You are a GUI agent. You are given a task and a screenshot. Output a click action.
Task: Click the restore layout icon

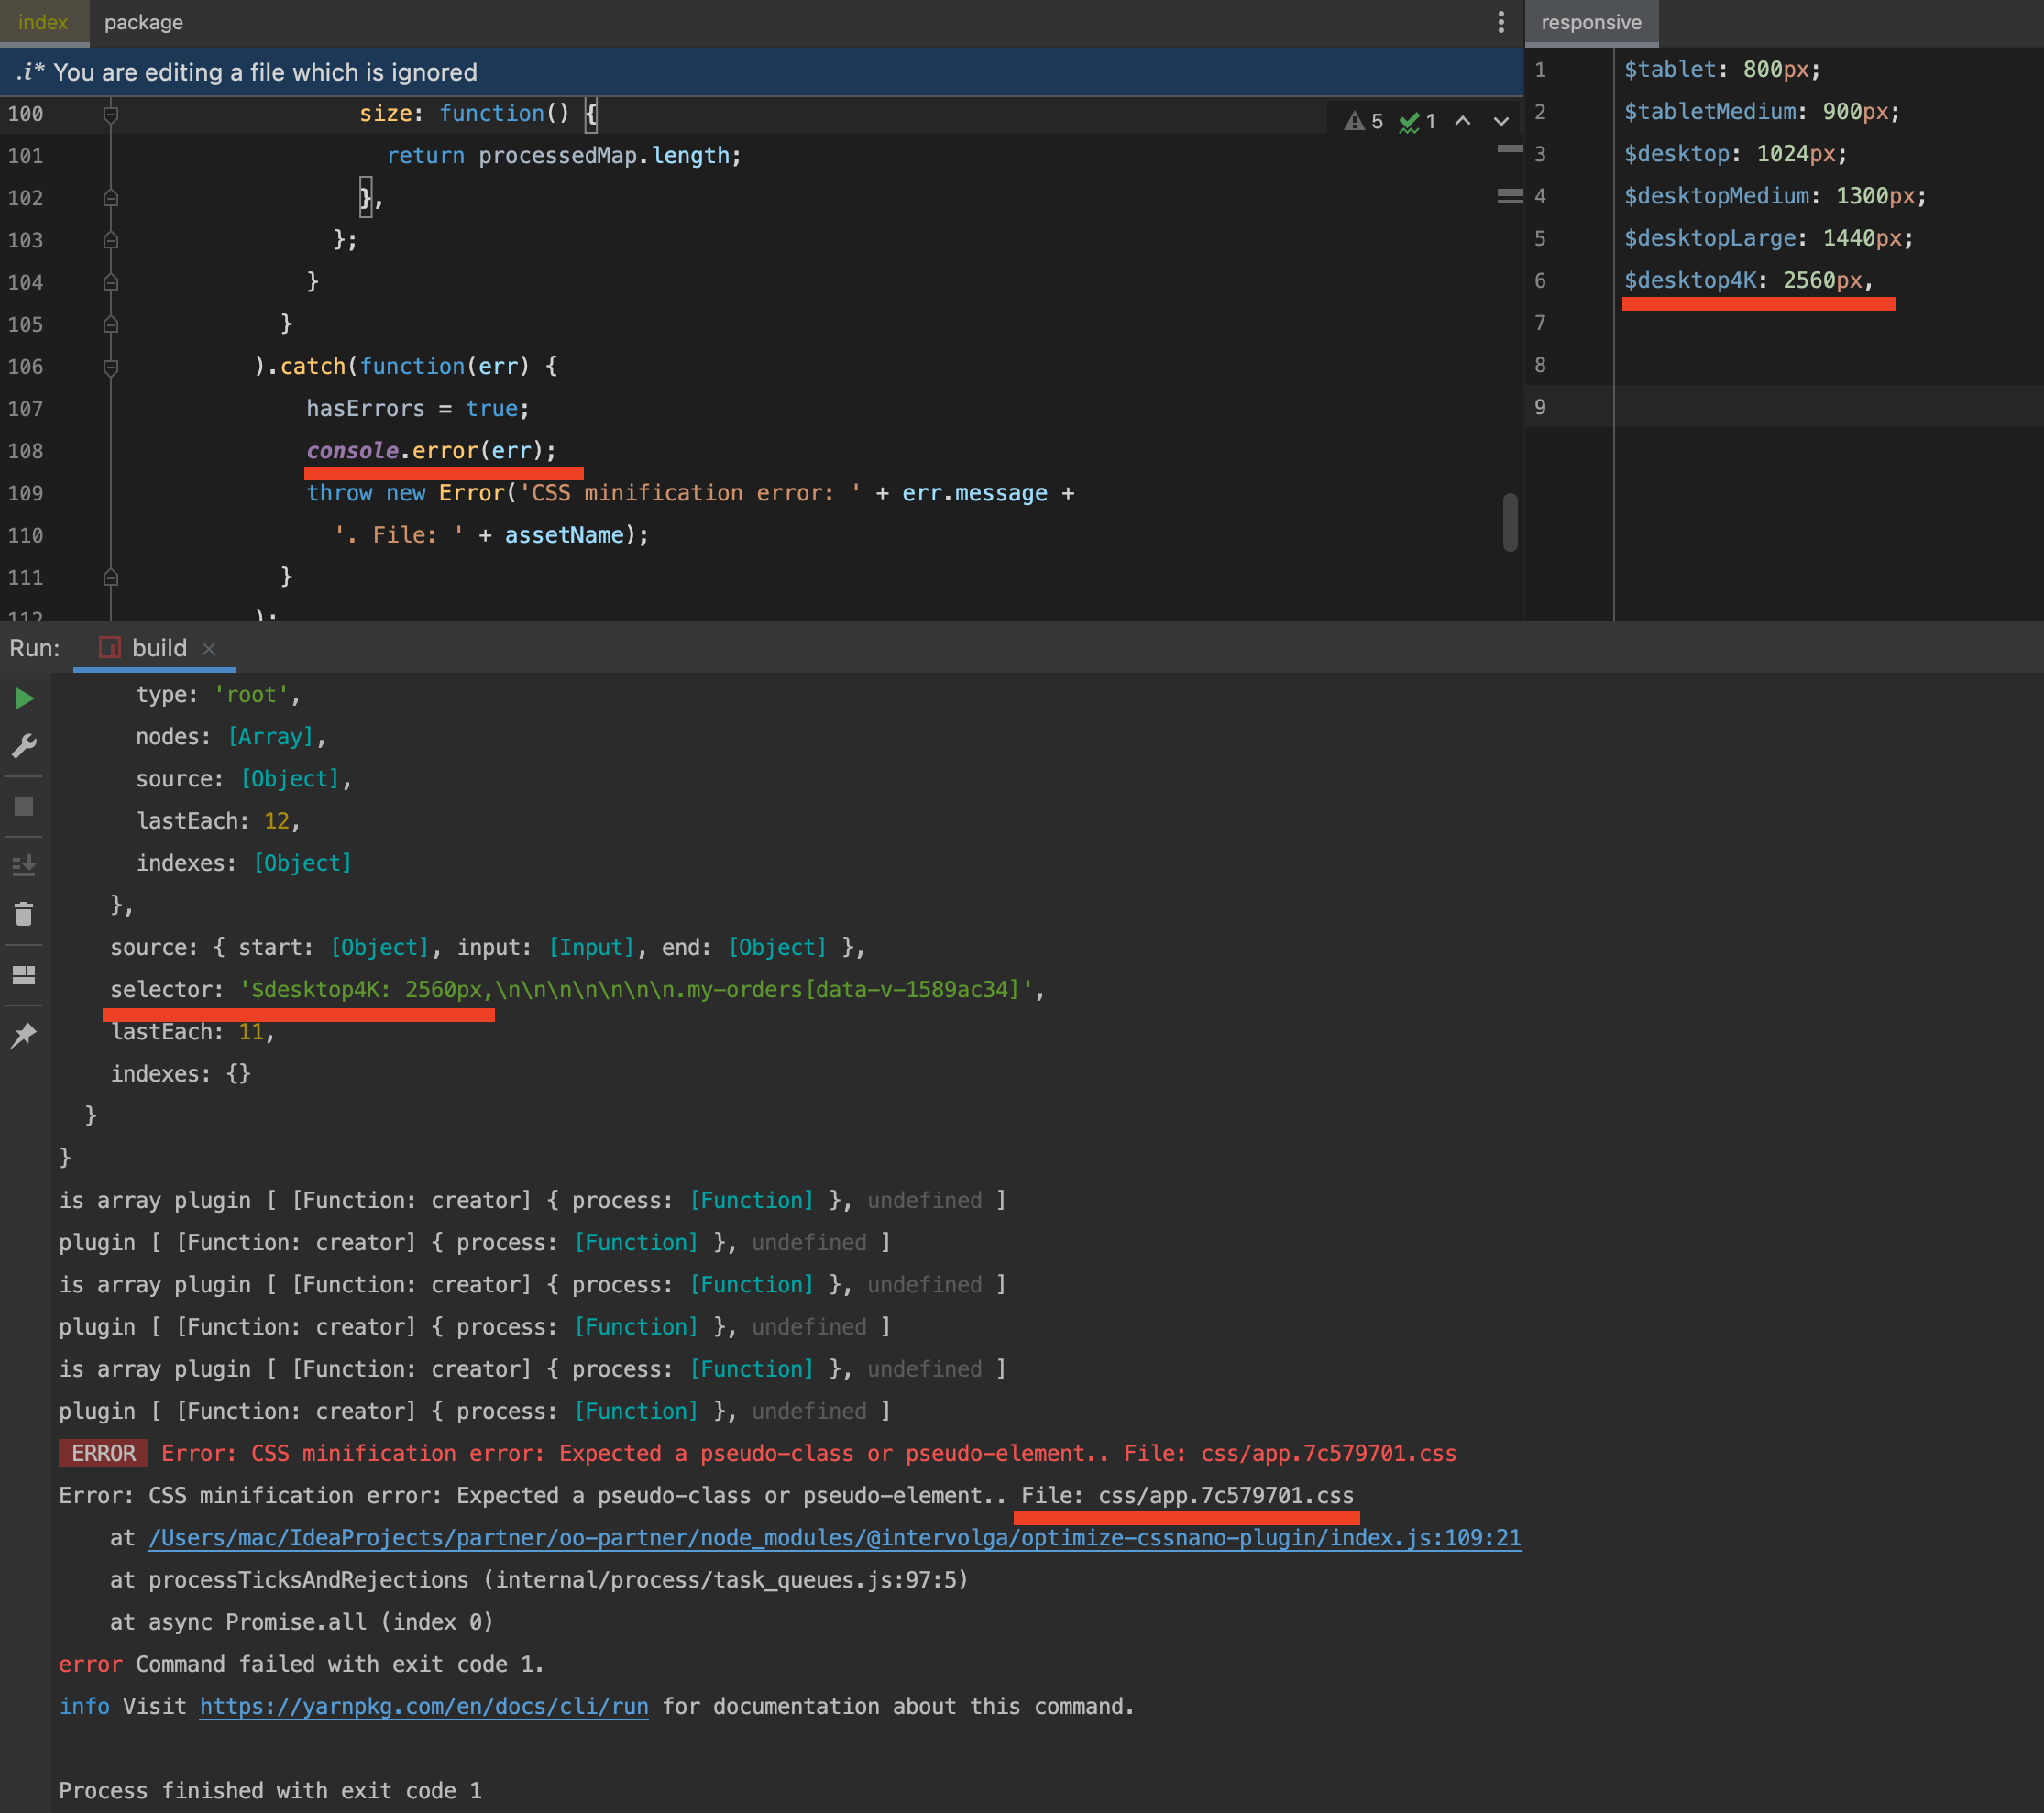[x=24, y=974]
